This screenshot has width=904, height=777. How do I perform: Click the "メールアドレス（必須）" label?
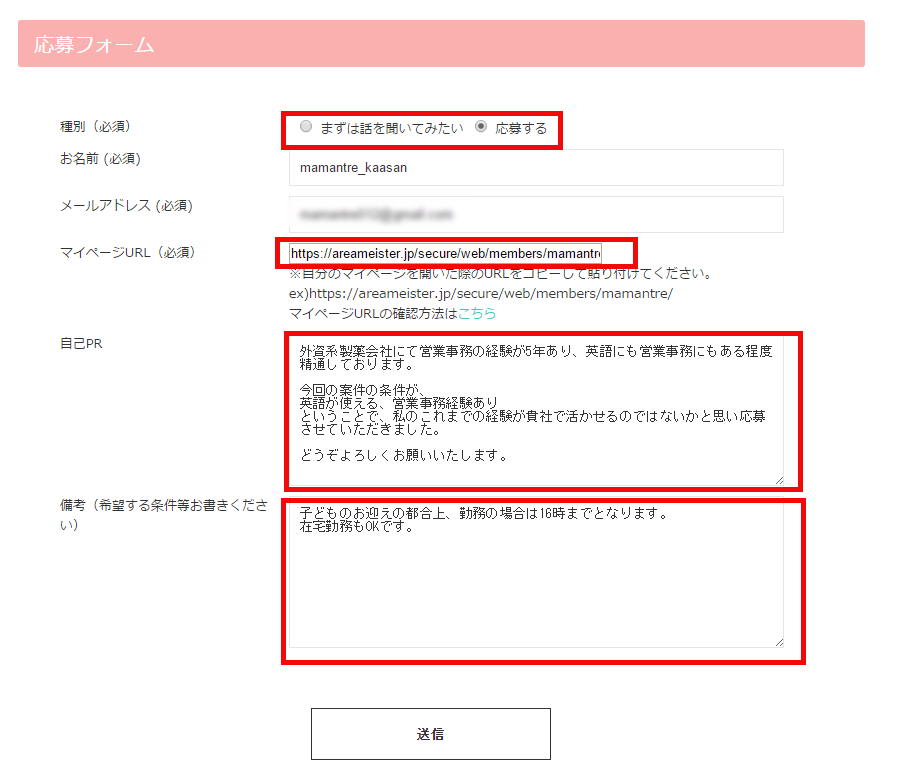[x=127, y=206]
